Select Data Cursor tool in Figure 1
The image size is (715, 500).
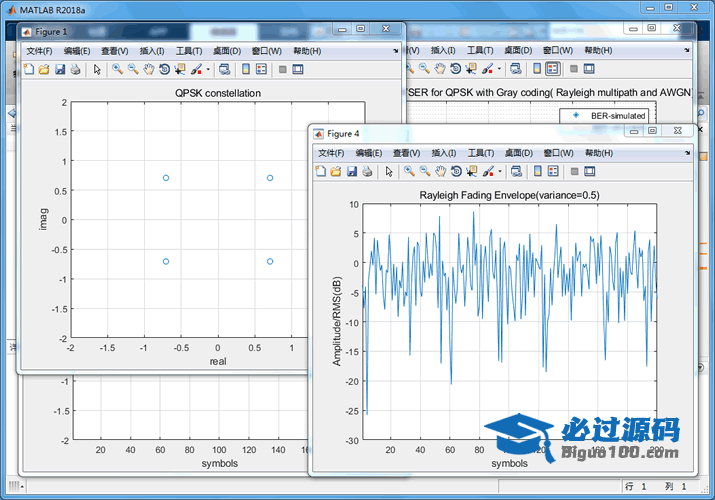(x=180, y=69)
